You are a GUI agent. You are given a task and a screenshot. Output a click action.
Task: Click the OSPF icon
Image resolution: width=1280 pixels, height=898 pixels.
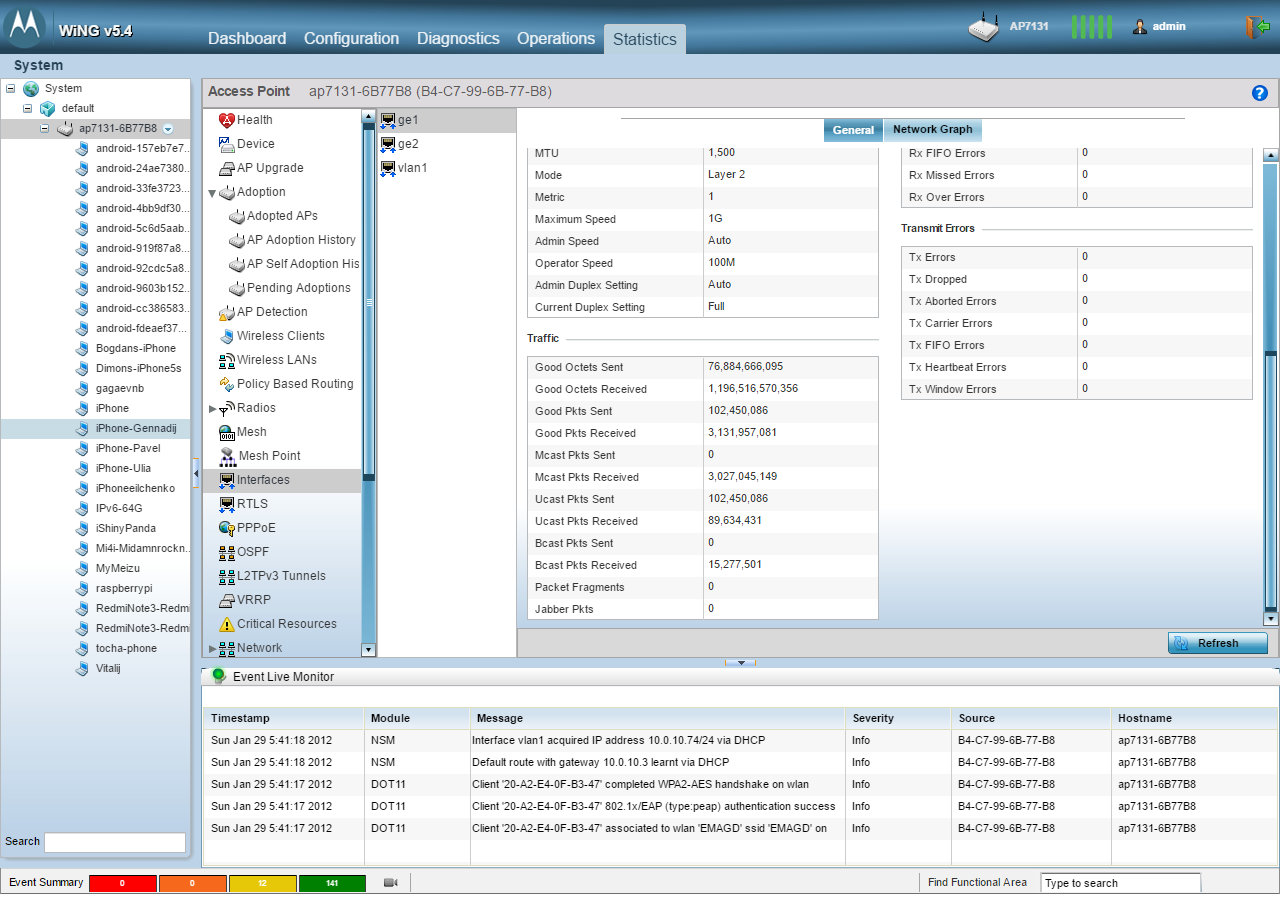[227, 552]
